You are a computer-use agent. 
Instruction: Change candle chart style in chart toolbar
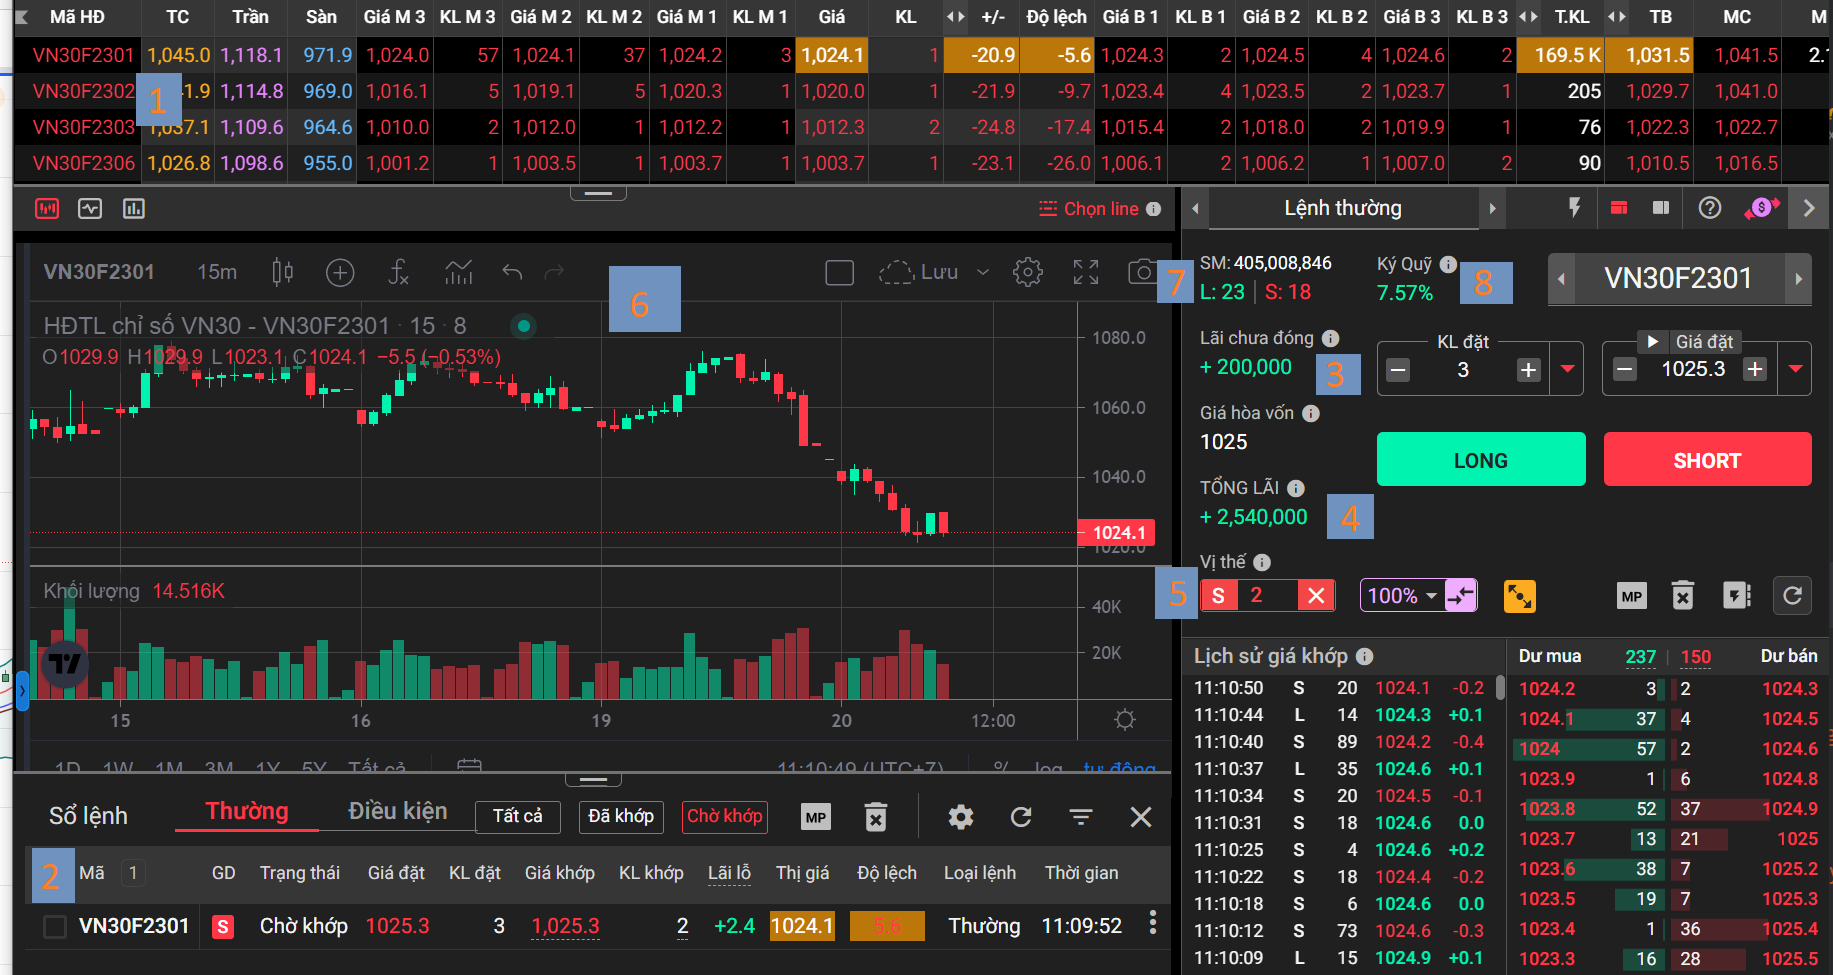(x=283, y=272)
